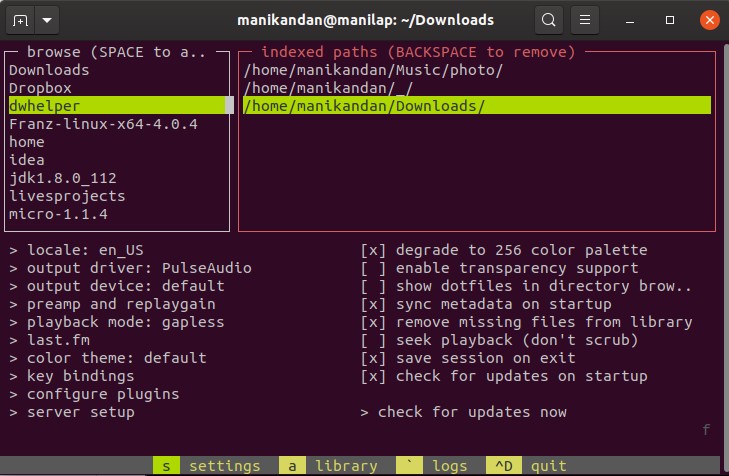
Task: Change color theme: default
Action: pyautogui.click(x=107, y=358)
